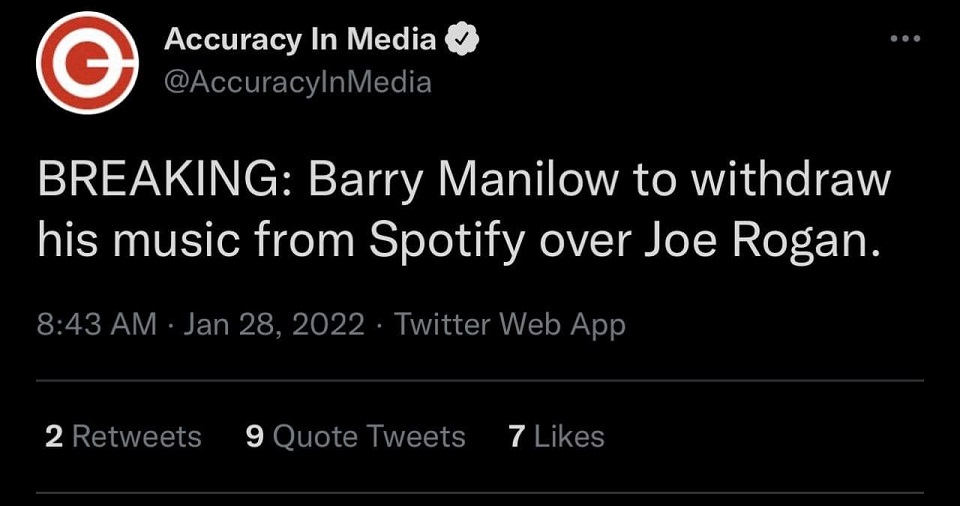Open the three-dot more options menu
This screenshot has height=506, width=960.
(904, 38)
